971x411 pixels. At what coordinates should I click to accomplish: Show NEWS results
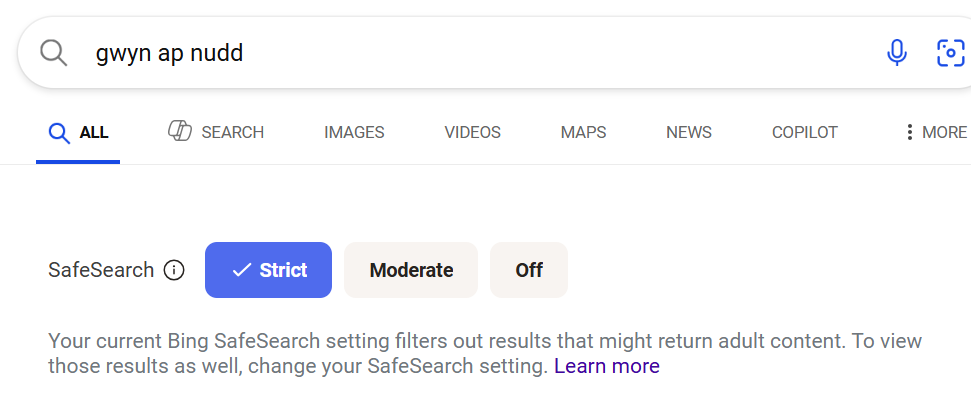689,132
